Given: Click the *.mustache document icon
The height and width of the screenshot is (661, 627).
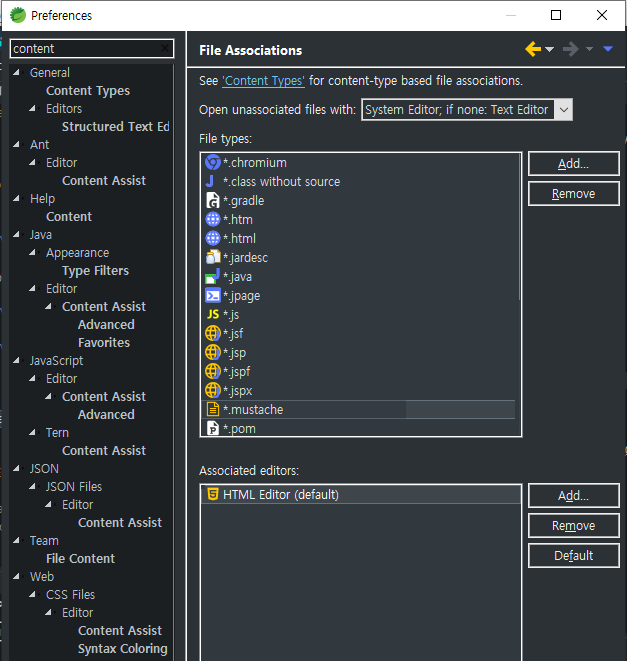Looking at the screenshot, I should 213,409.
